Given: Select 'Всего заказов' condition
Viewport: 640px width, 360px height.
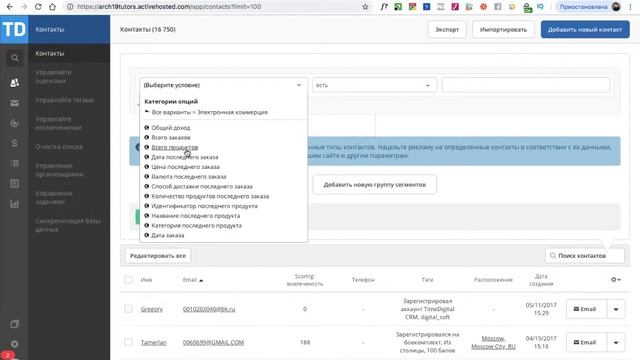Looking at the screenshot, I should 171,138.
